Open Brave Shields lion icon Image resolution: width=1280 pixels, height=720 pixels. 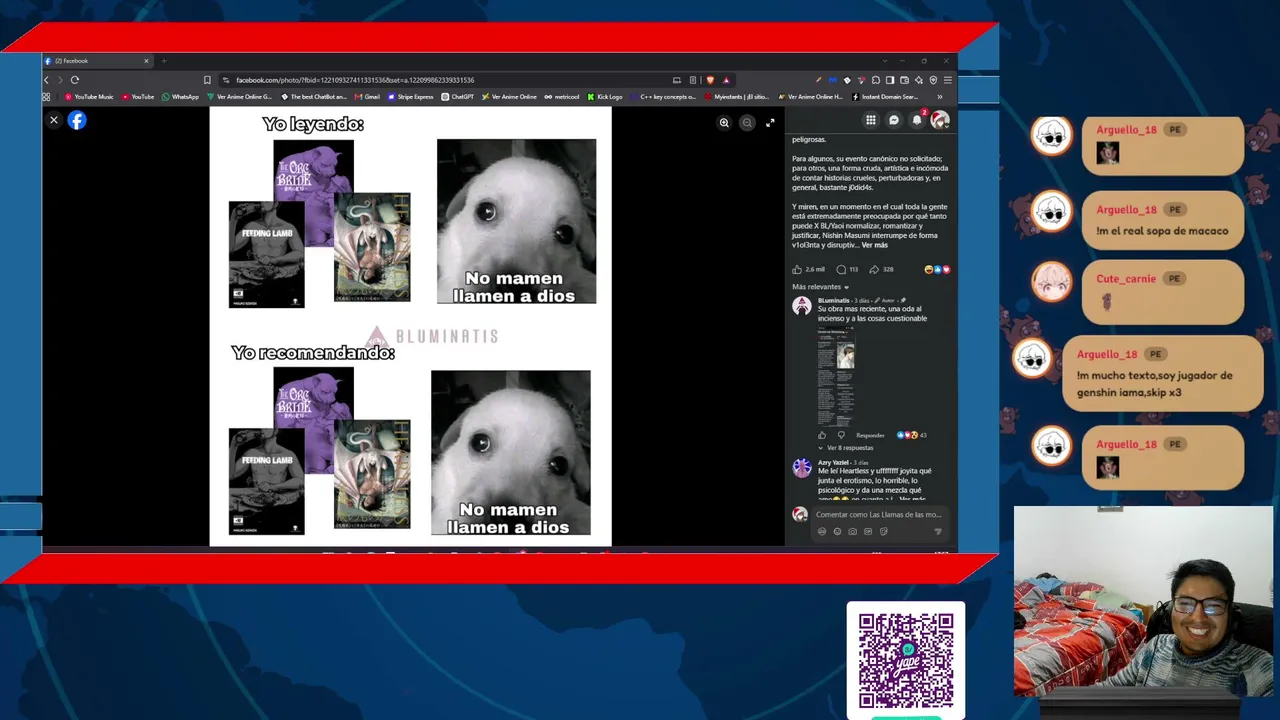[711, 80]
